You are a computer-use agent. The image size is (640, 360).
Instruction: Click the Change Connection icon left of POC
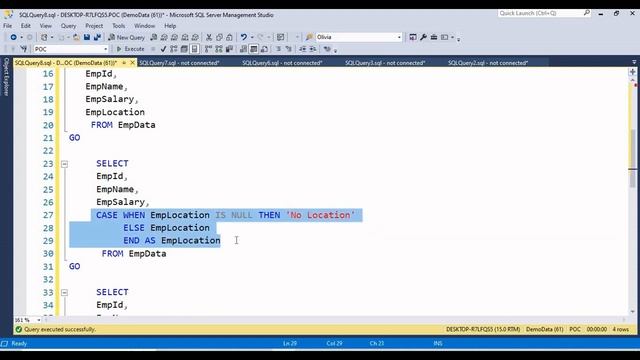(23, 49)
